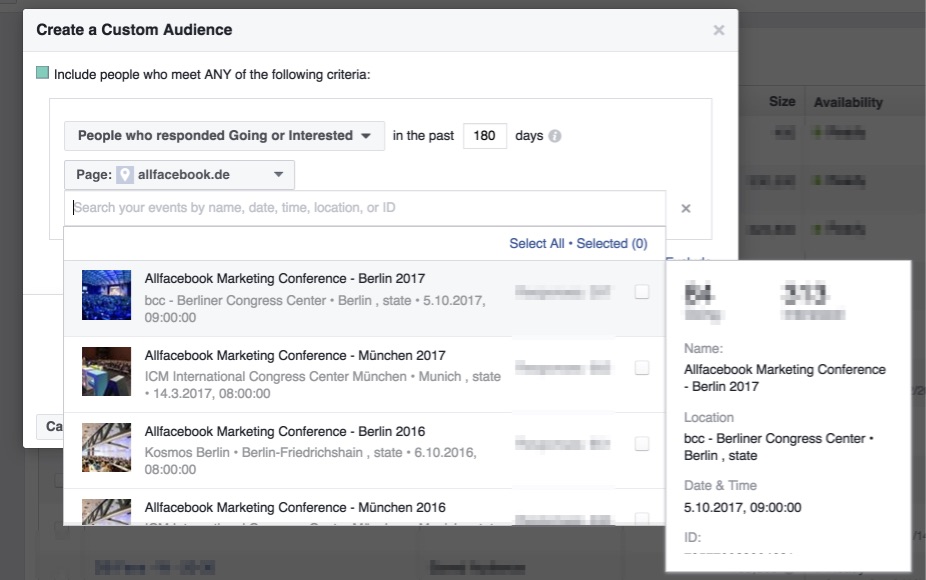Viewport: 926px width, 580px height.
Task: Click the event name in the details panel
Action: click(785, 378)
